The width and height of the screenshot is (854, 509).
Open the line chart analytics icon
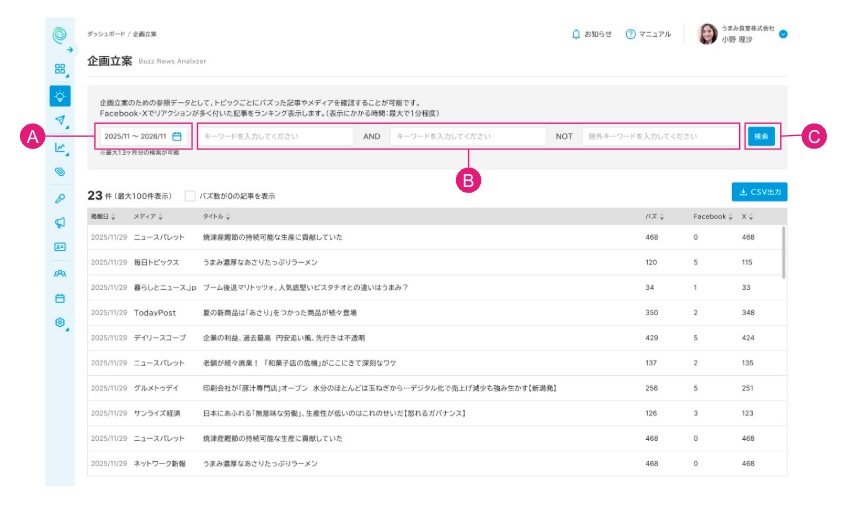click(x=60, y=147)
